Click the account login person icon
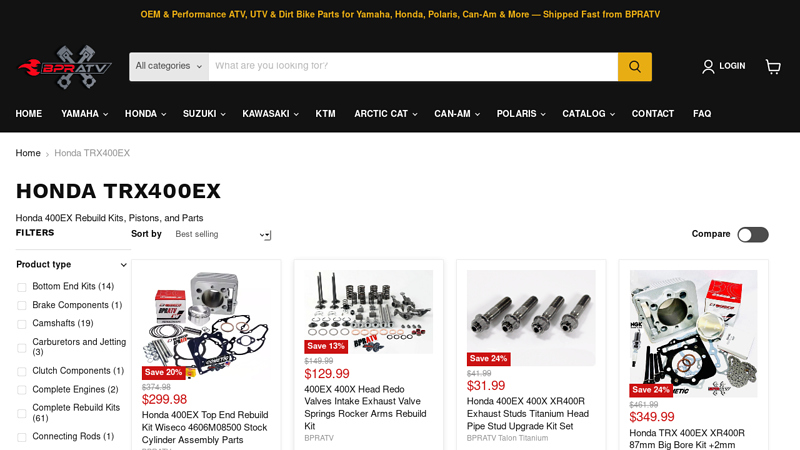The image size is (800, 450). pyautogui.click(x=708, y=66)
